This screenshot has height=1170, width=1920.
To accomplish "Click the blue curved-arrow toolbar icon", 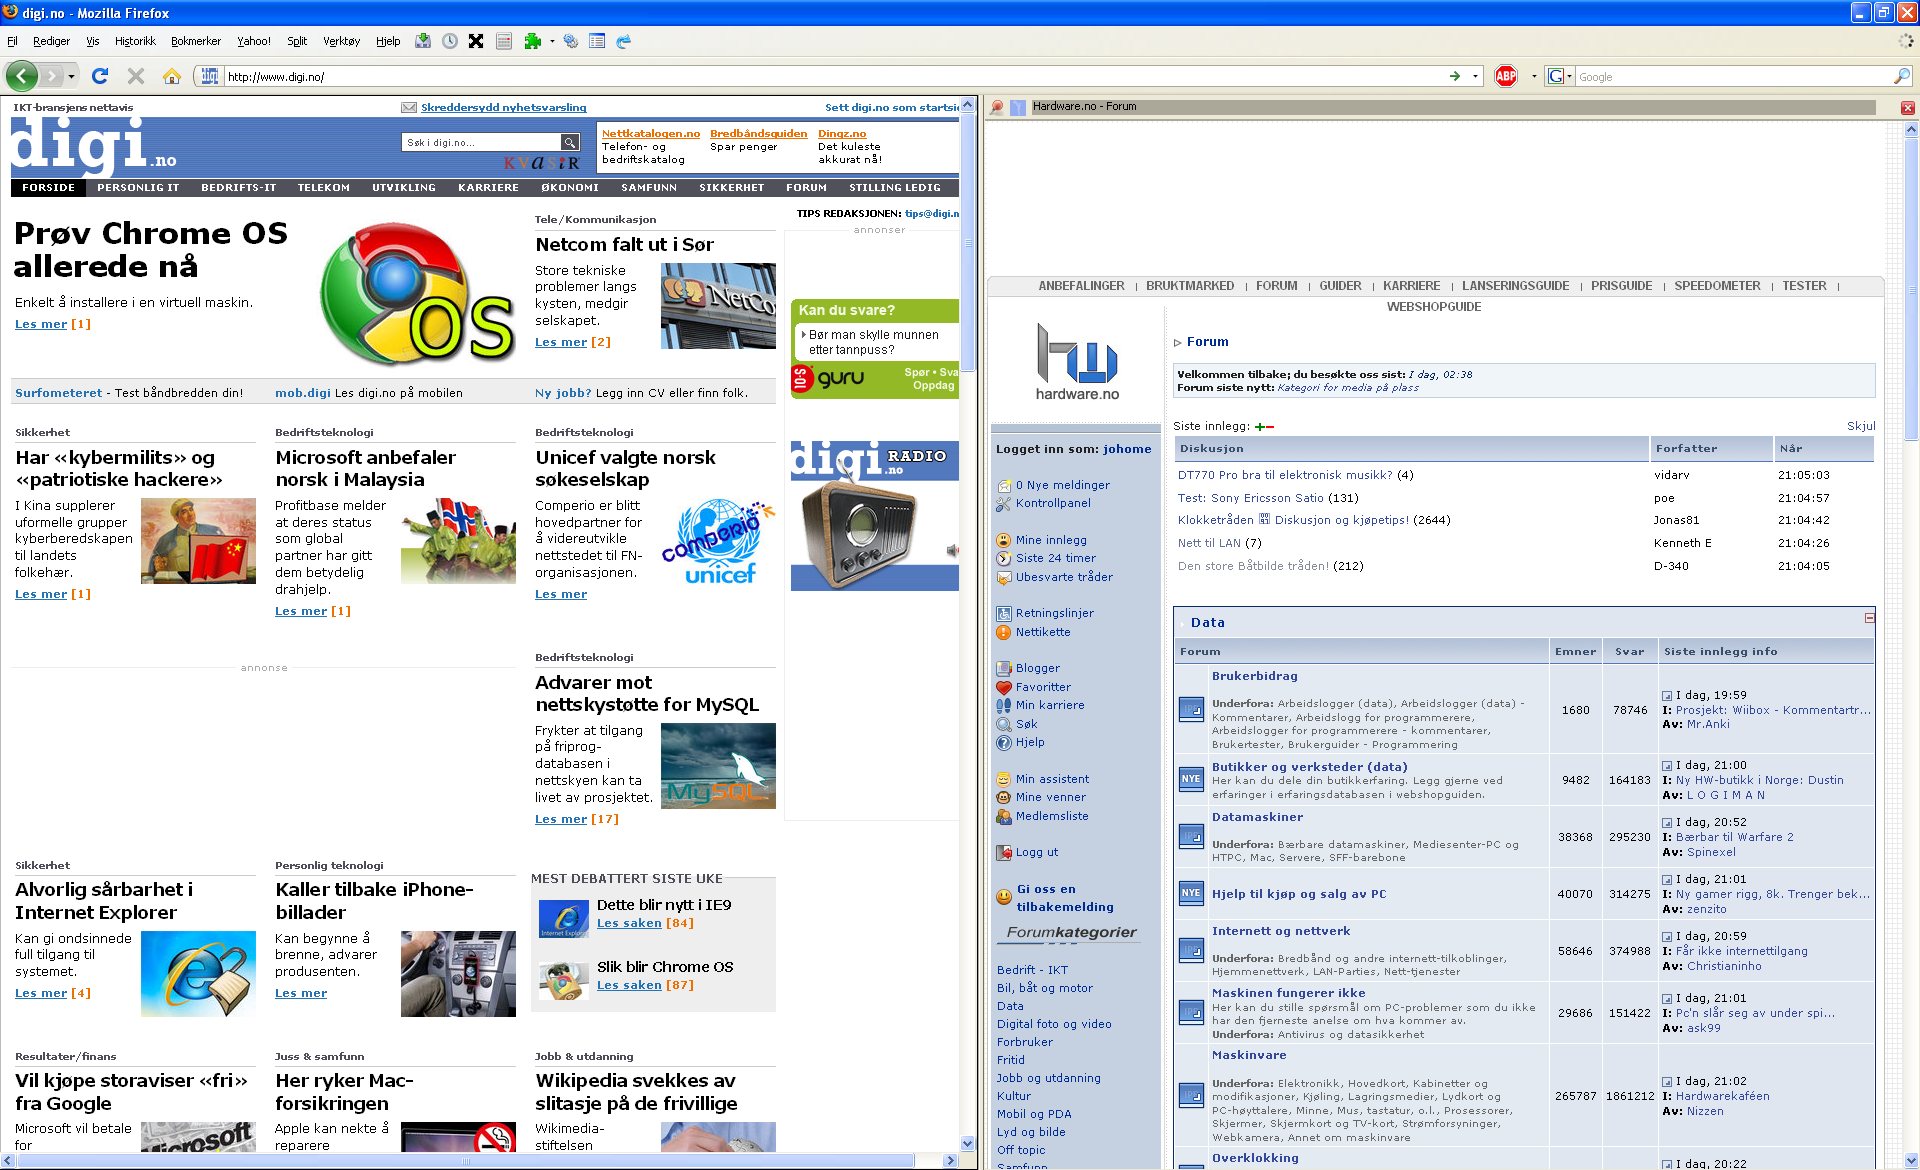I will click(x=624, y=41).
